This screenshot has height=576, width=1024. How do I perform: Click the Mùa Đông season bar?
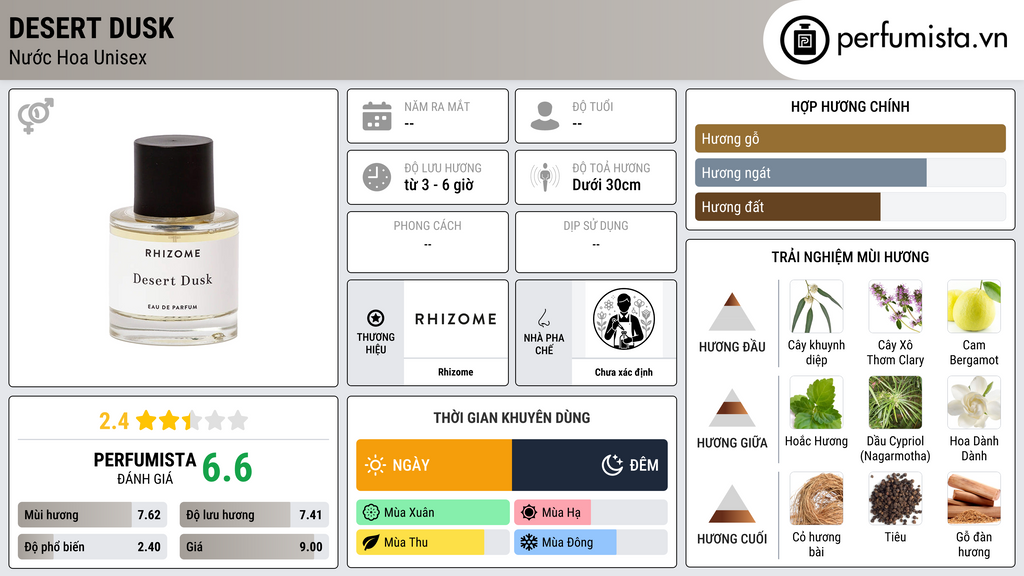tap(591, 542)
